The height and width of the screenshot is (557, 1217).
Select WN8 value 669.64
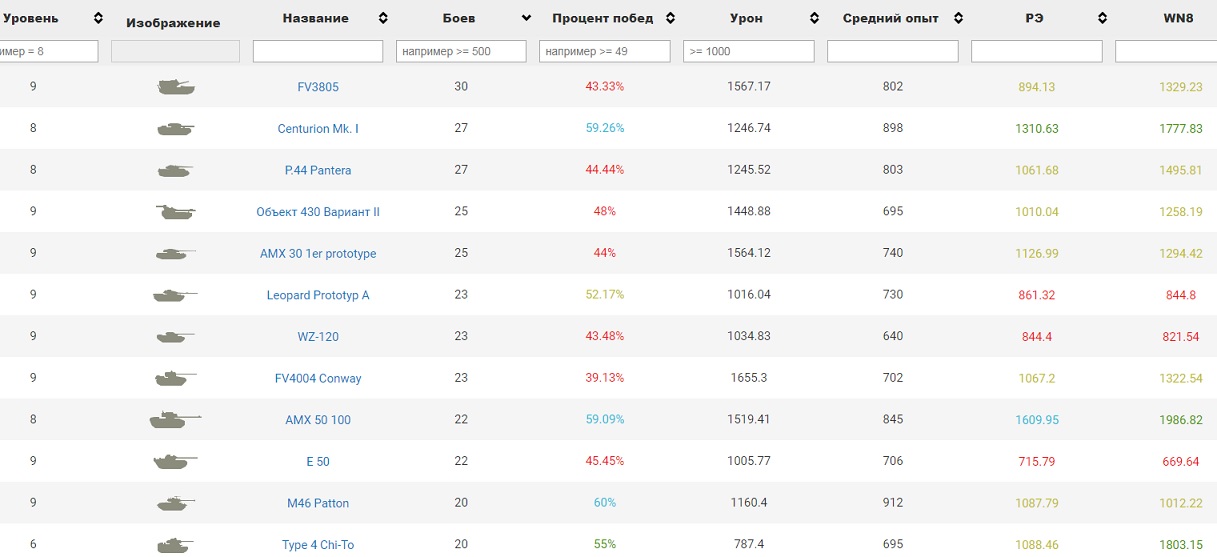1181,462
